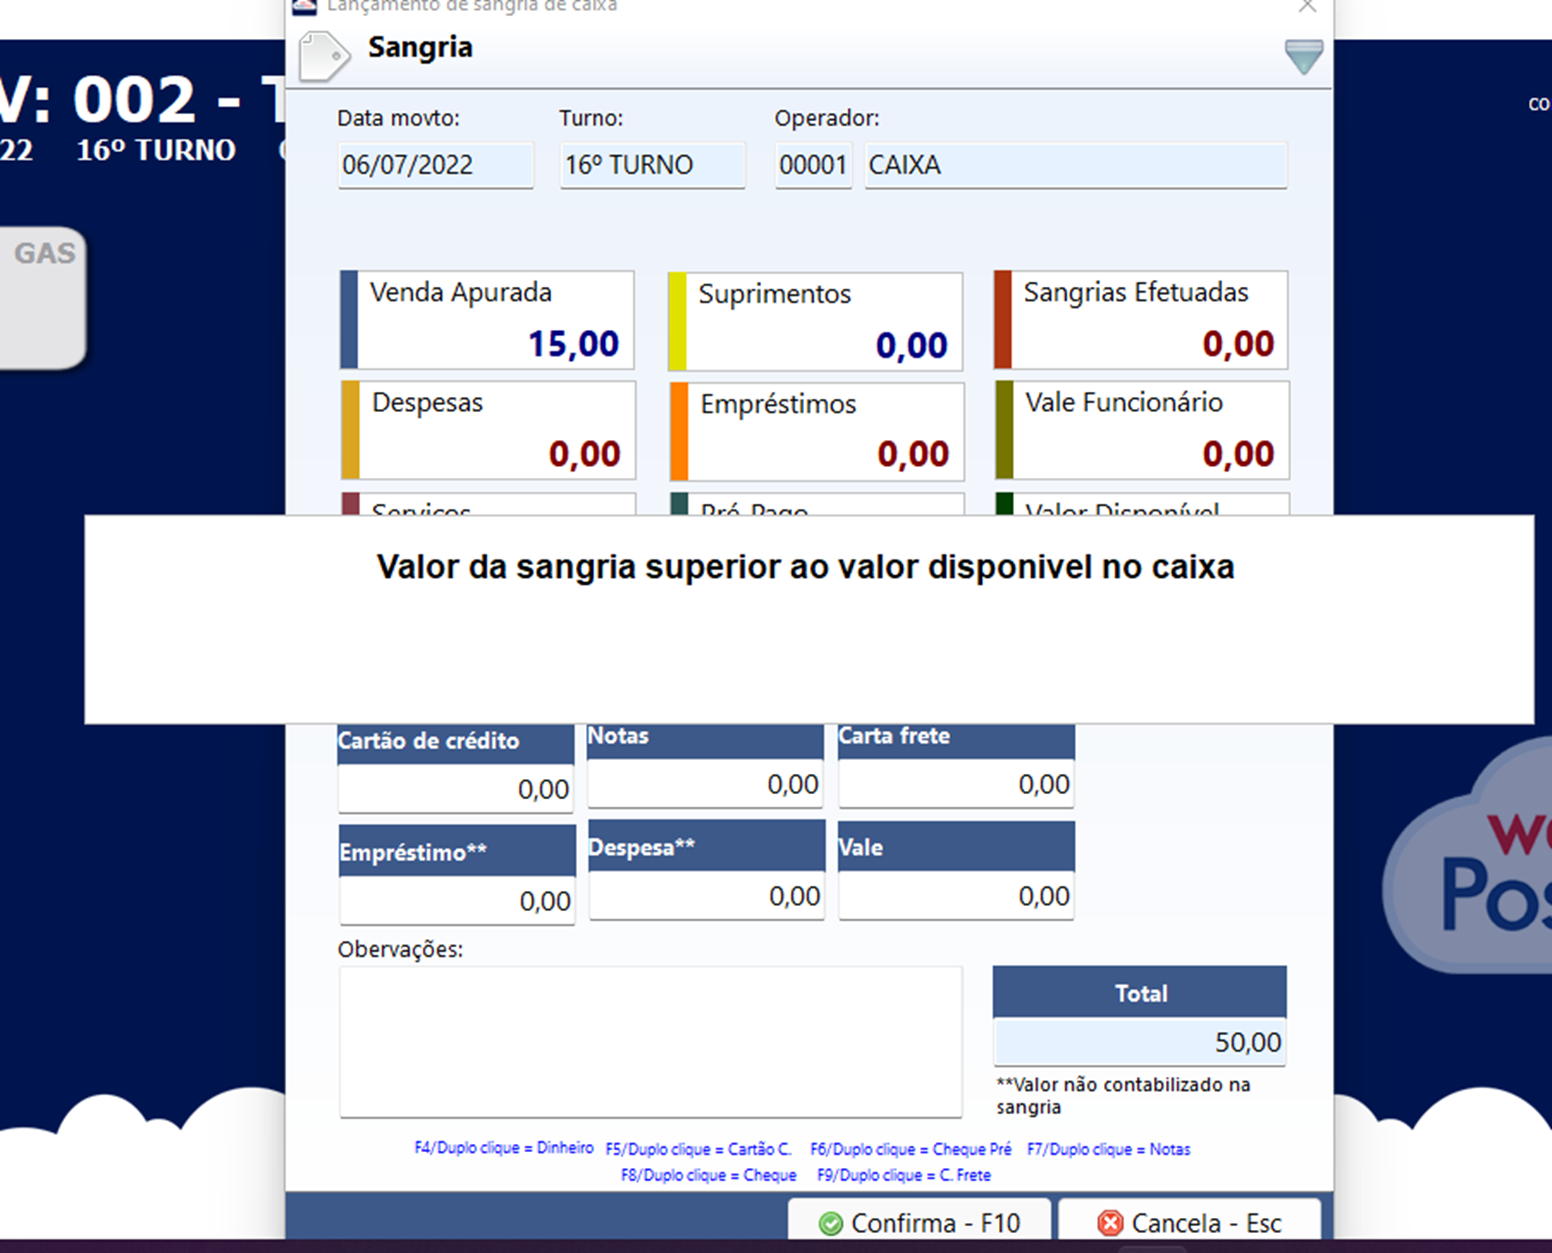Confirm the sangria with Confirma - F10

pos(919,1222)
